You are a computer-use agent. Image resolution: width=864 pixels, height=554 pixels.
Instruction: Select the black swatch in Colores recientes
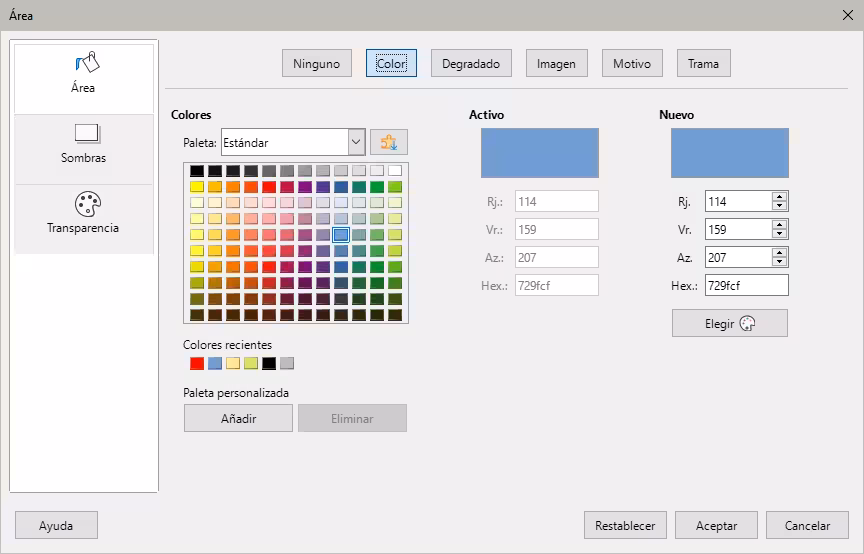[269, 363]
